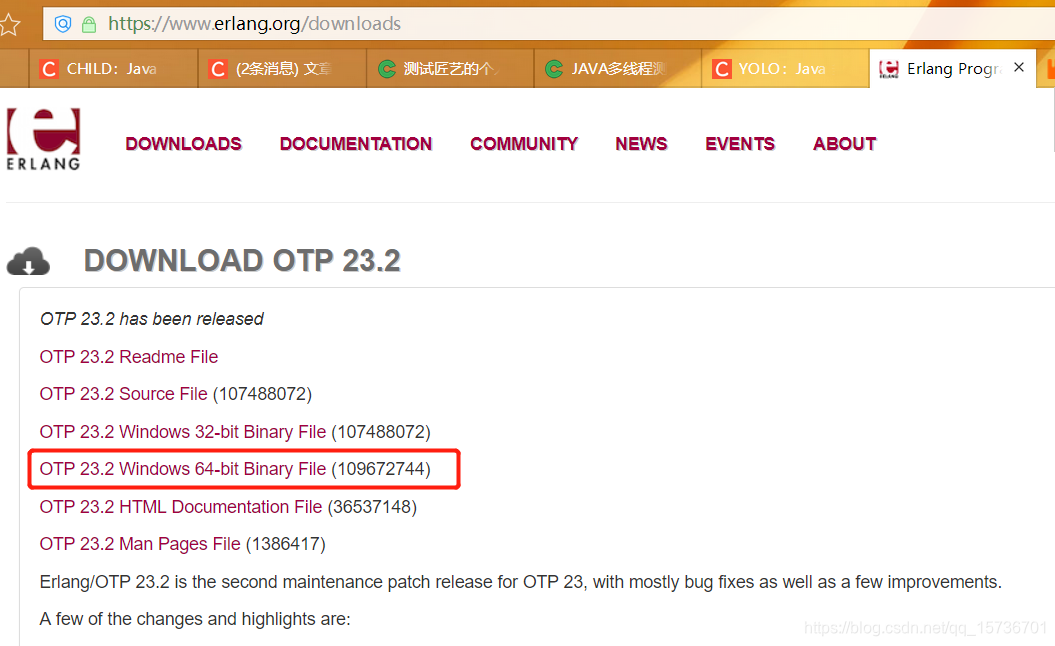
Task: Open the DOCUMENTATION menu
Action: [356, 143]
